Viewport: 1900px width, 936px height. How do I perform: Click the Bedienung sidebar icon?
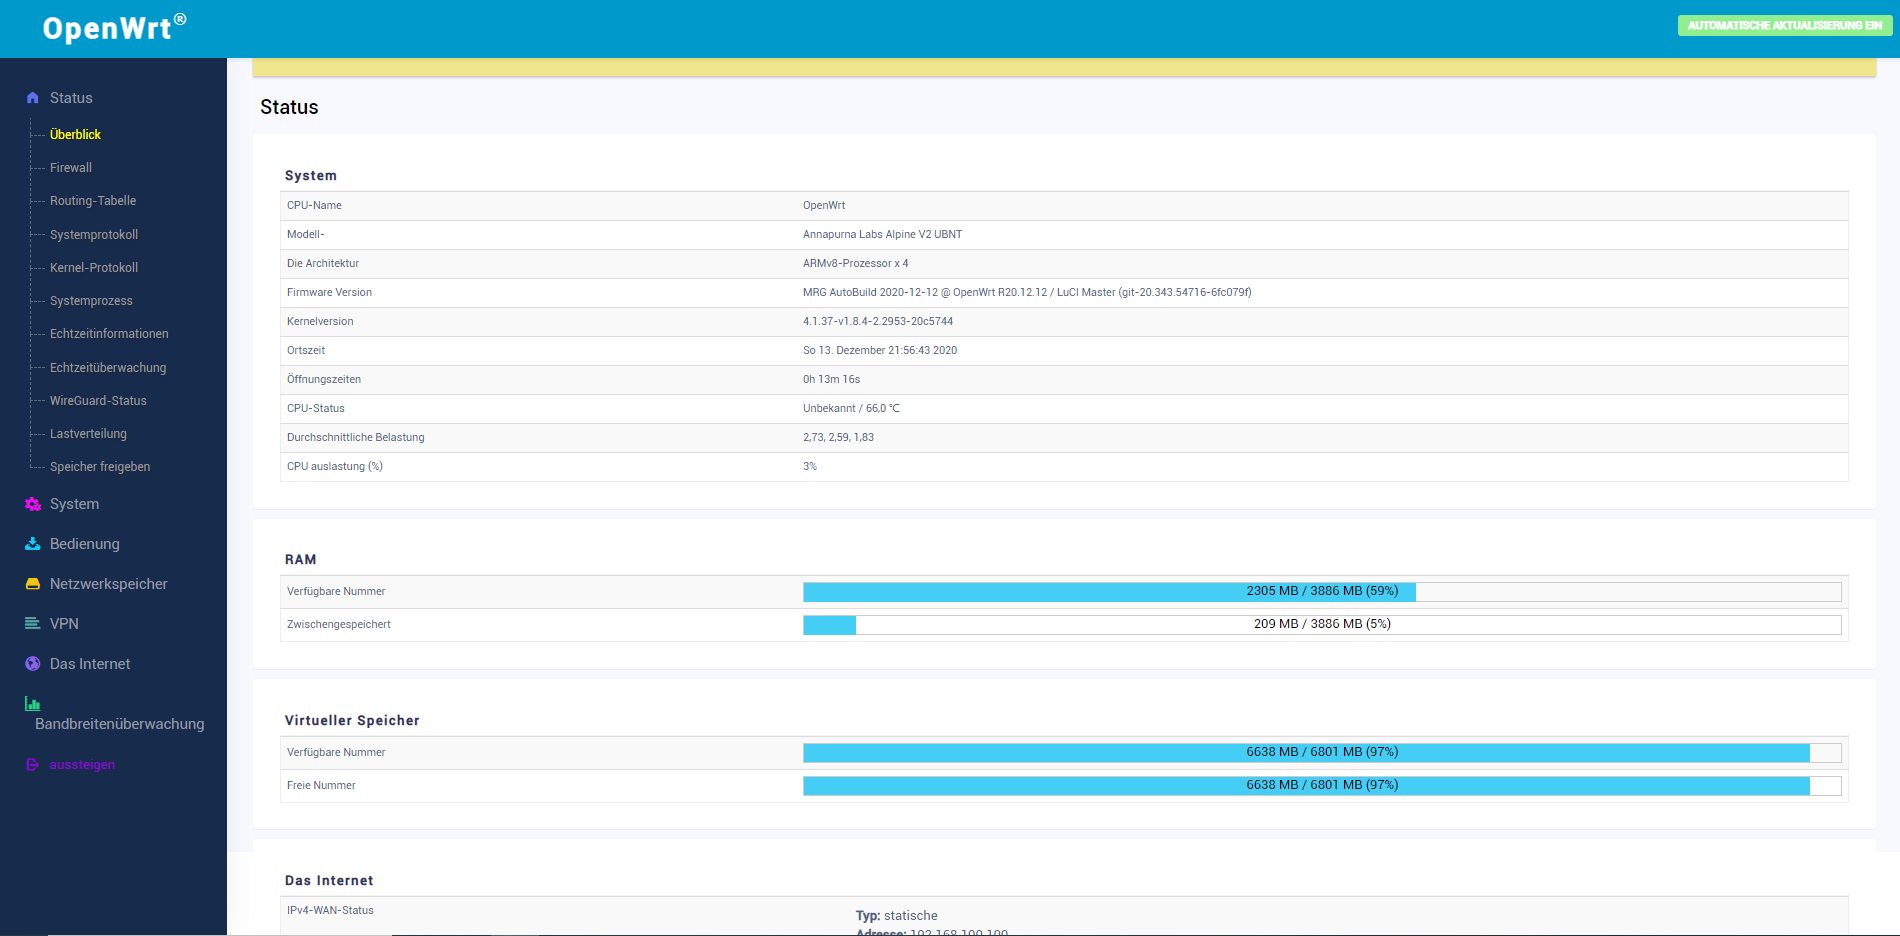coord(31,543)
